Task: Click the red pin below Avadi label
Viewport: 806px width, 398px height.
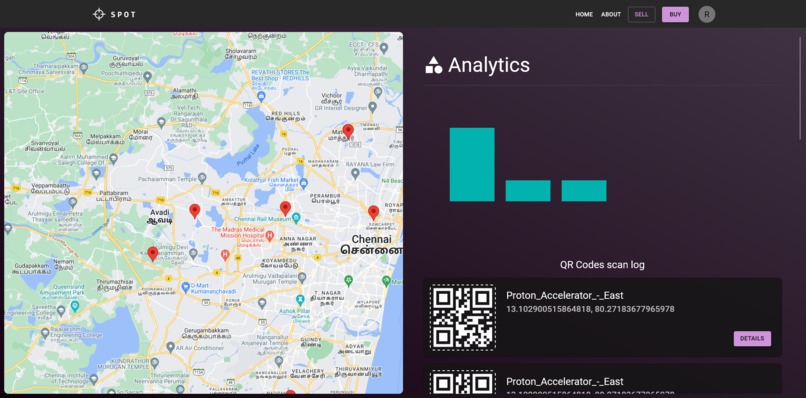Action: click(x=152, y=254)
